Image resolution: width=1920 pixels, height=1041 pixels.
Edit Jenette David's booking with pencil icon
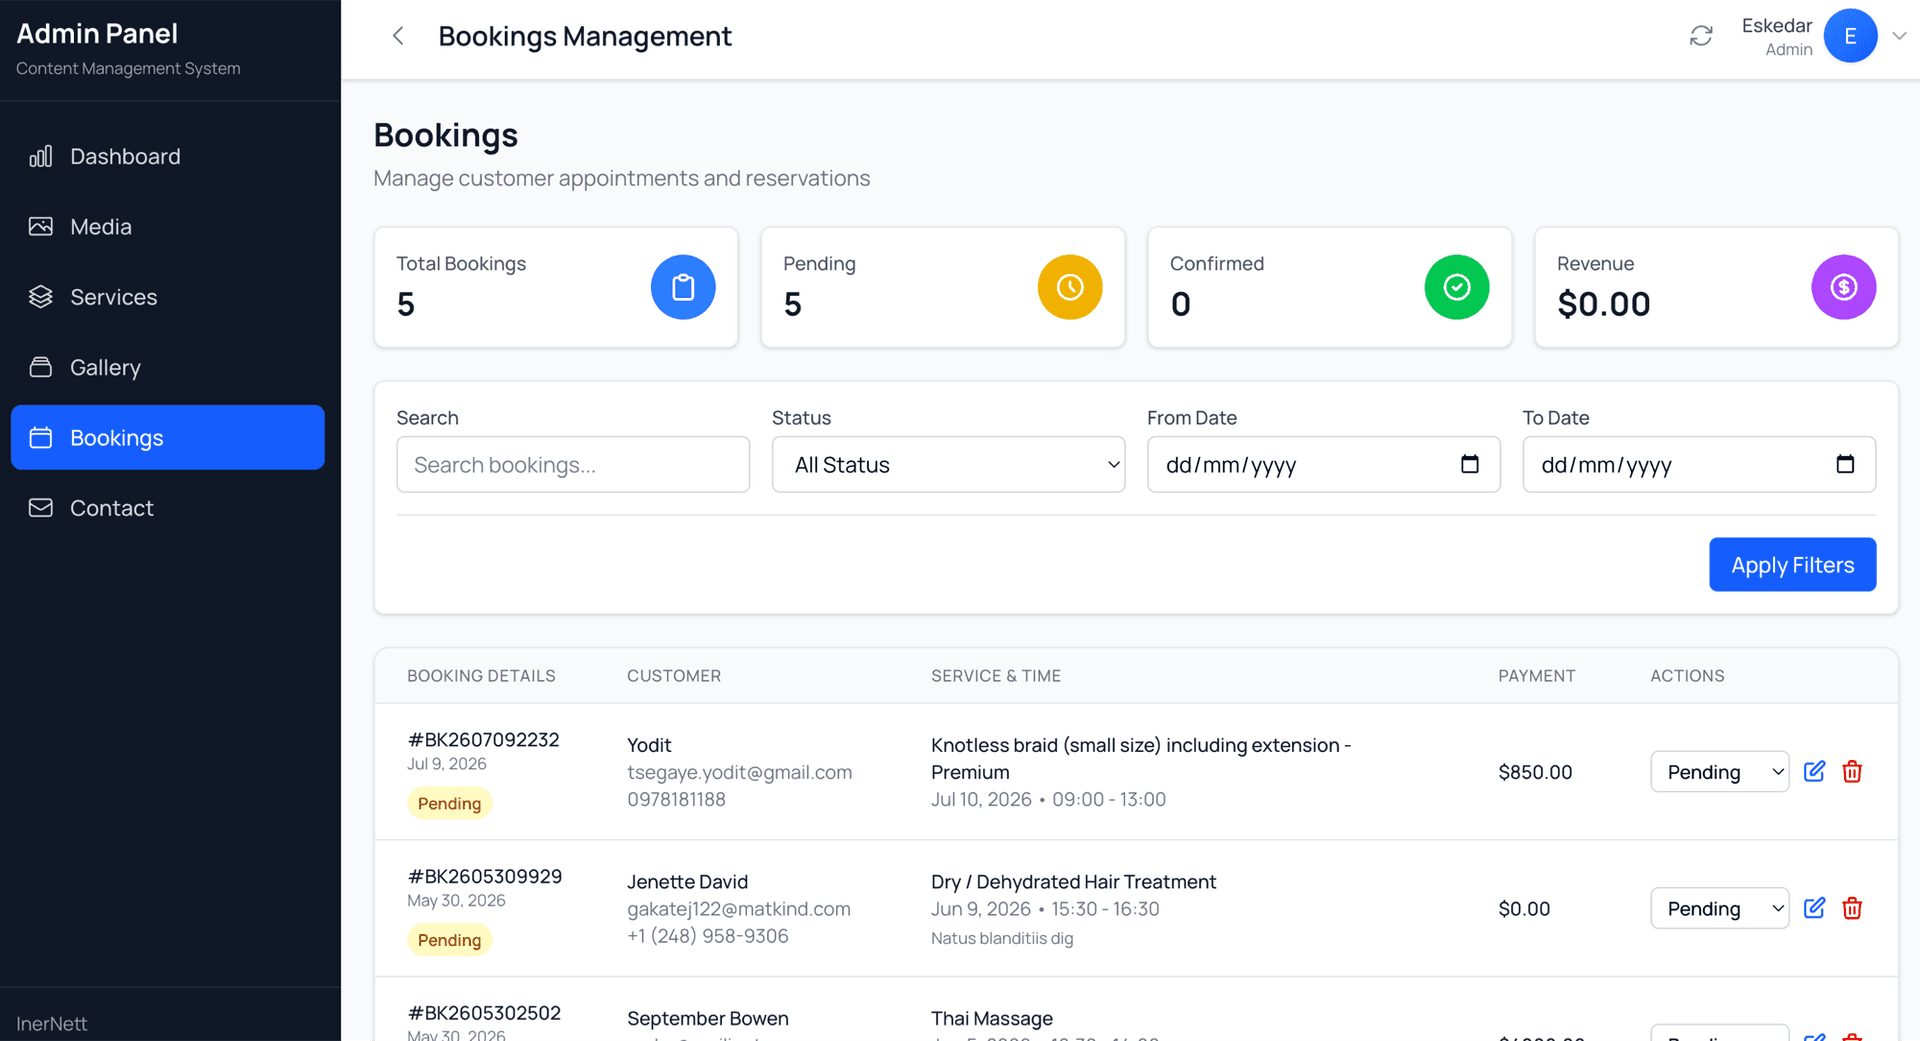pyautogui.click(x=1814, y=908)
